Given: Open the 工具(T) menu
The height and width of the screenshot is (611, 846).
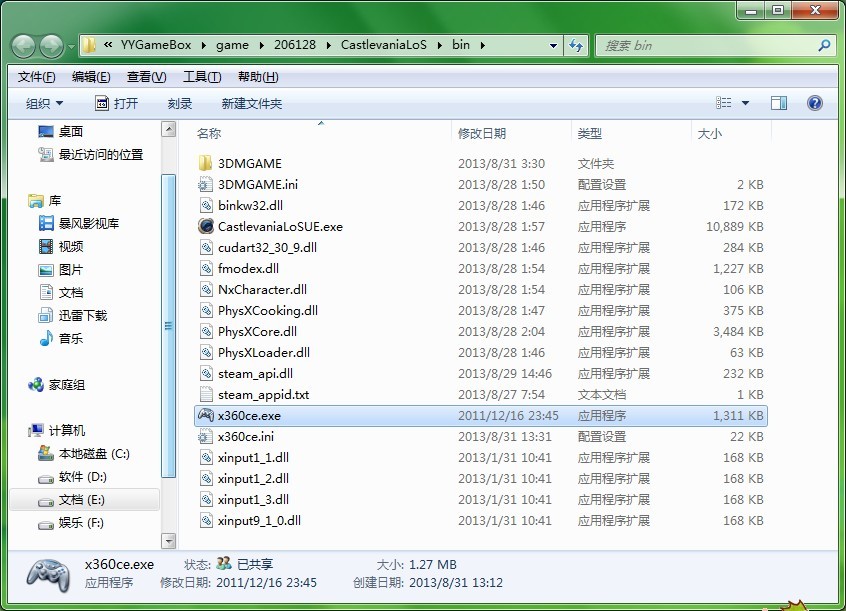Looking at the screenshot, I should 202,77.
